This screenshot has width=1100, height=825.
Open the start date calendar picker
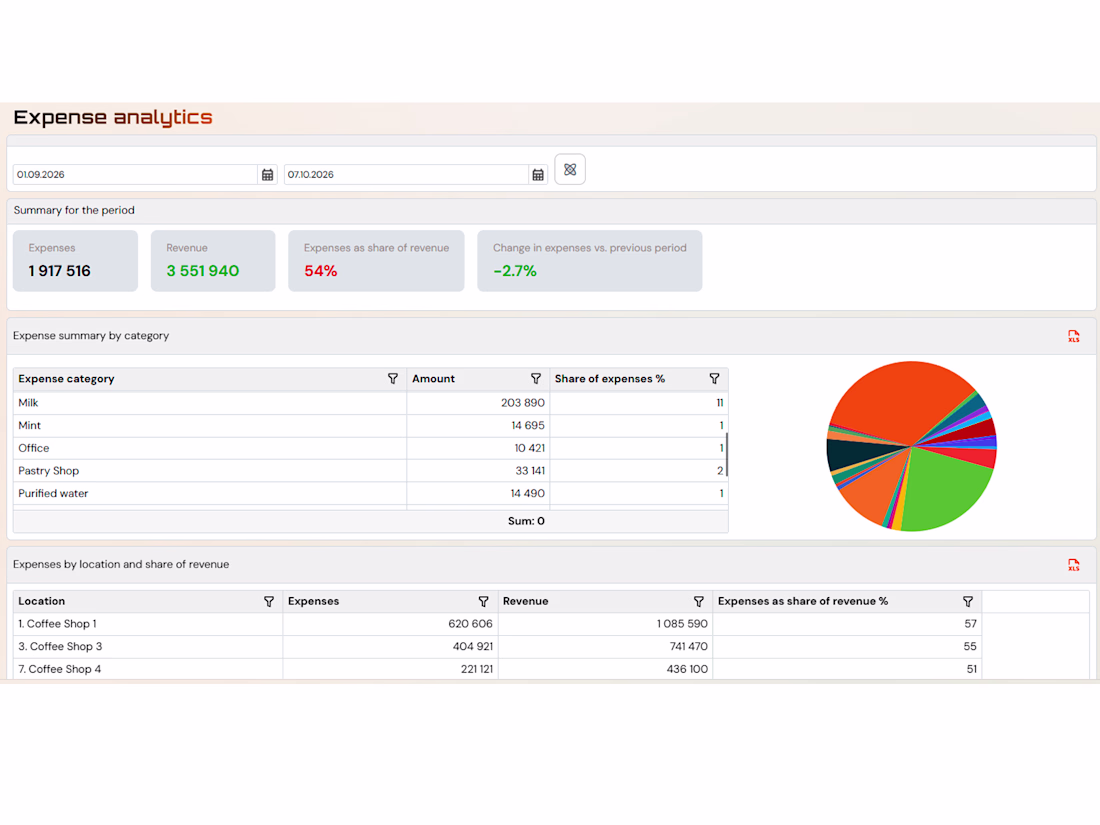(267, 175)
